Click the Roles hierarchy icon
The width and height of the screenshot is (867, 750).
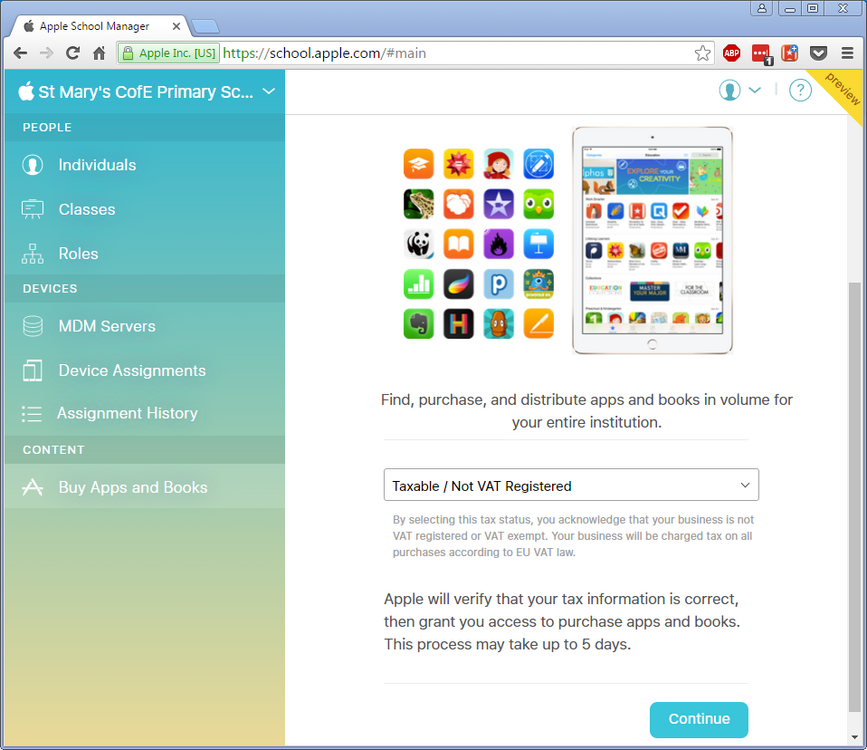(x=33, y=253)
